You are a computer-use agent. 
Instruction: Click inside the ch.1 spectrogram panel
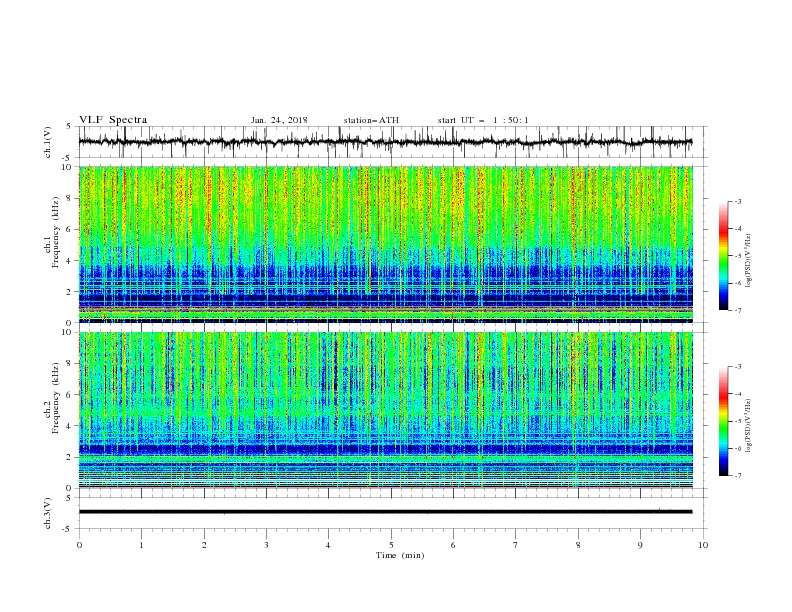tap(385, 244)
